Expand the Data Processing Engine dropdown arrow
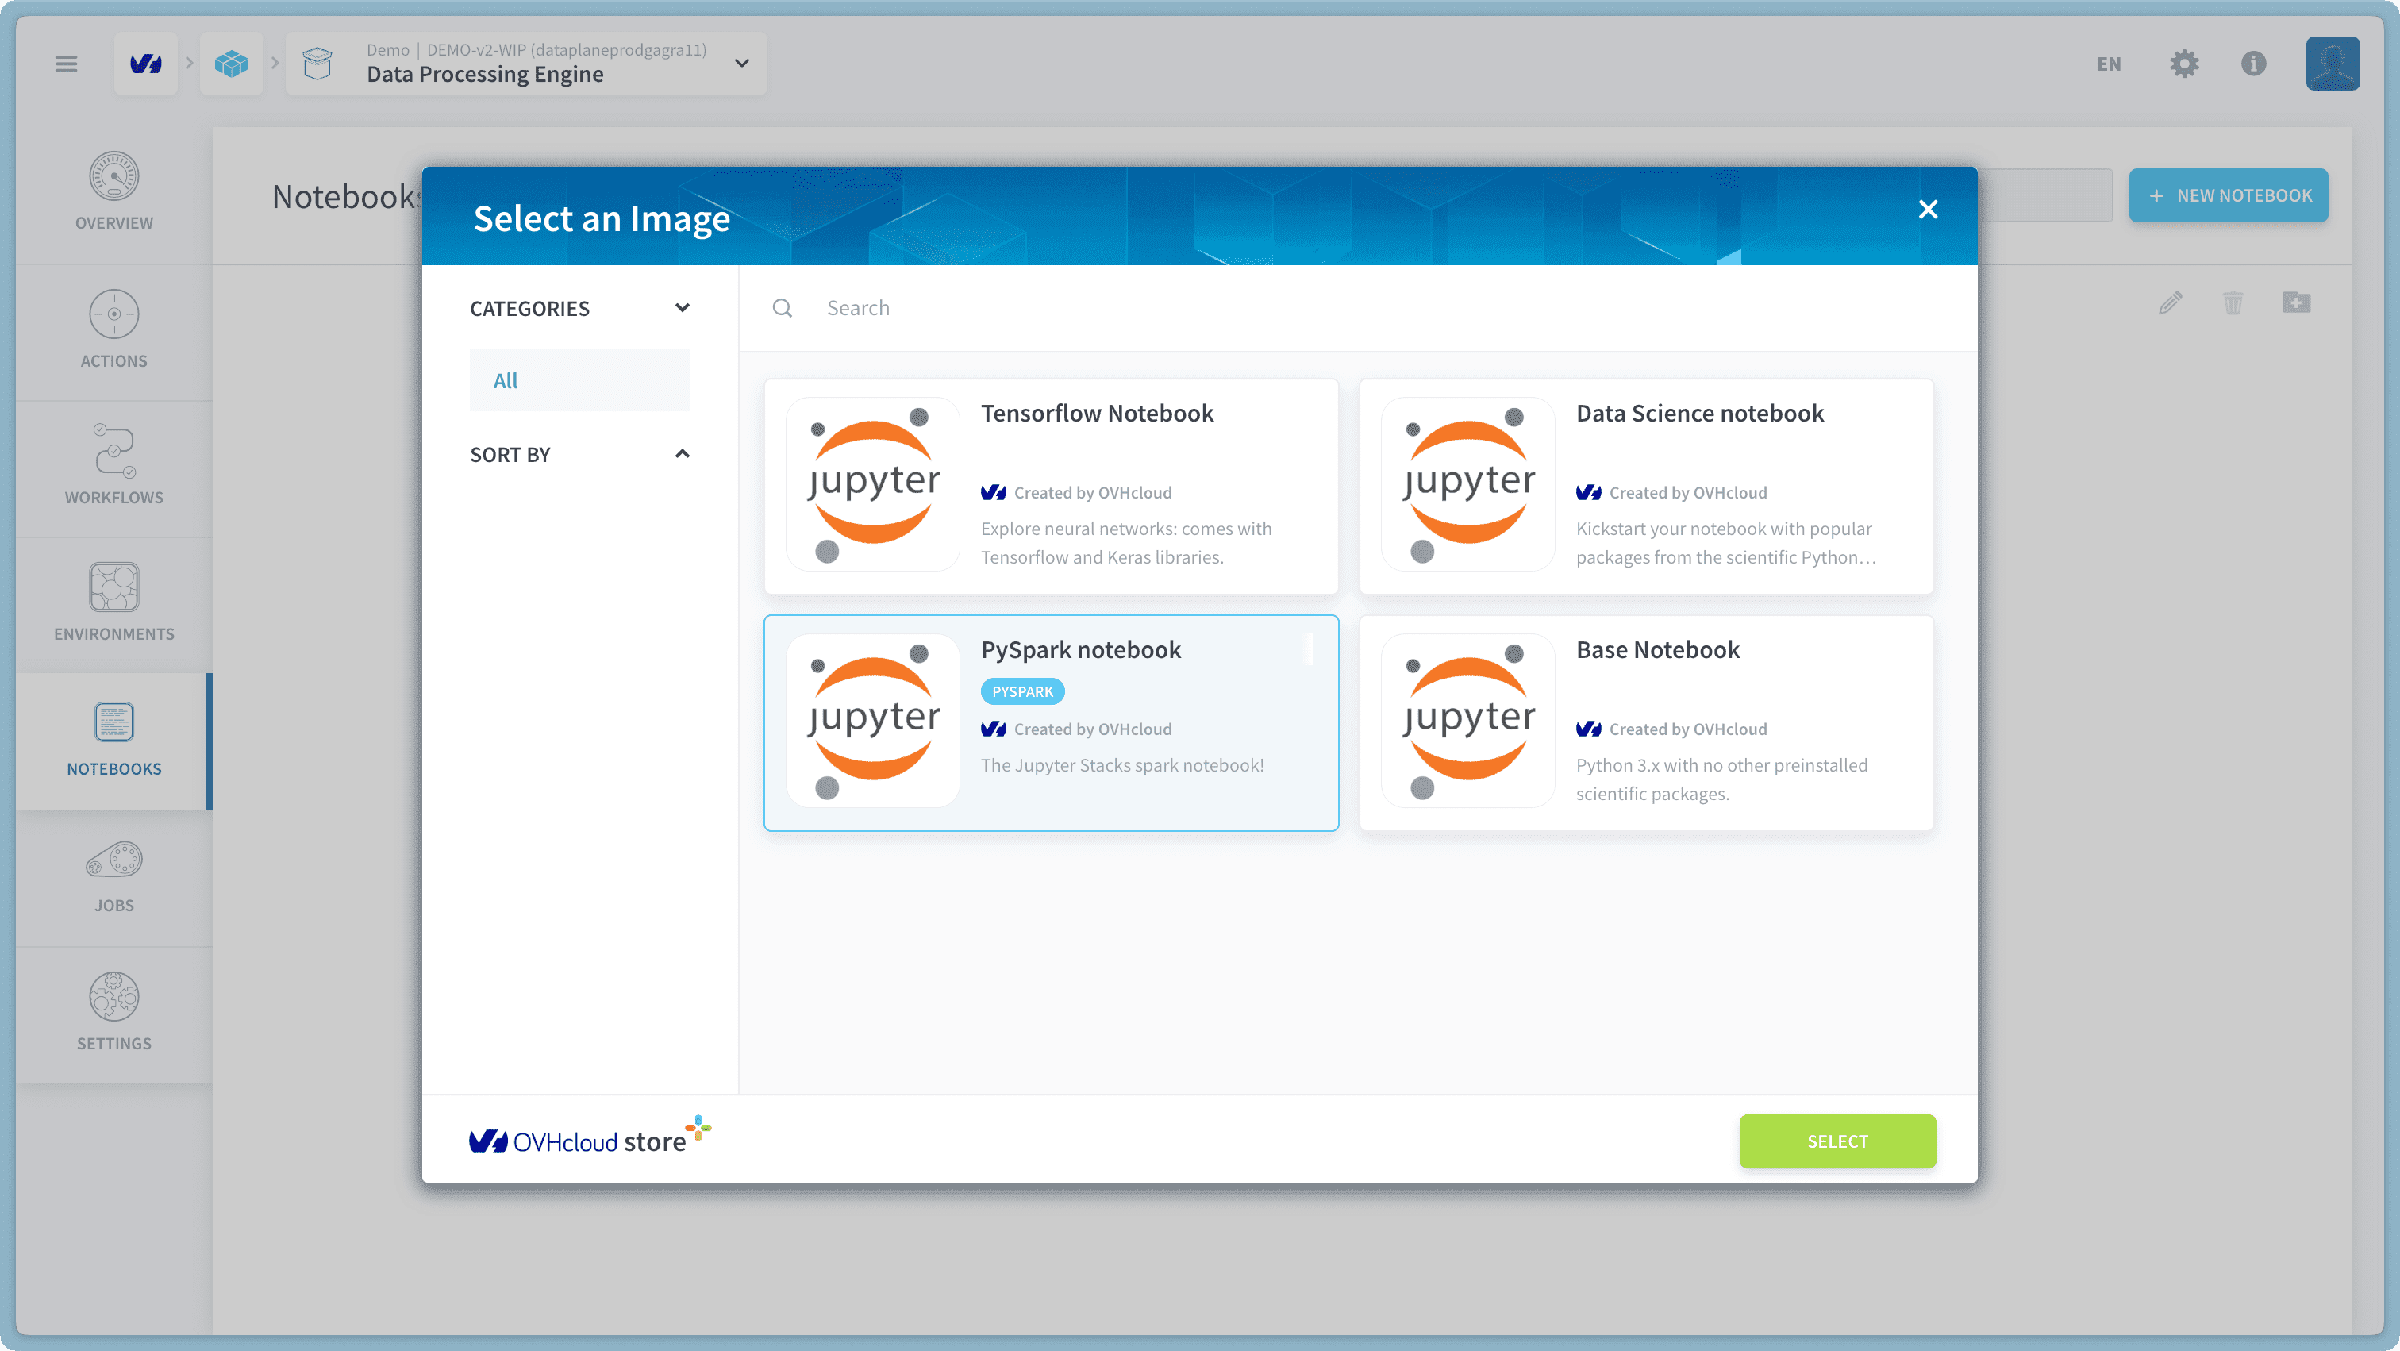Image resolution: width=2400 pixels, height=1351 pixels. tap(742, 64)
